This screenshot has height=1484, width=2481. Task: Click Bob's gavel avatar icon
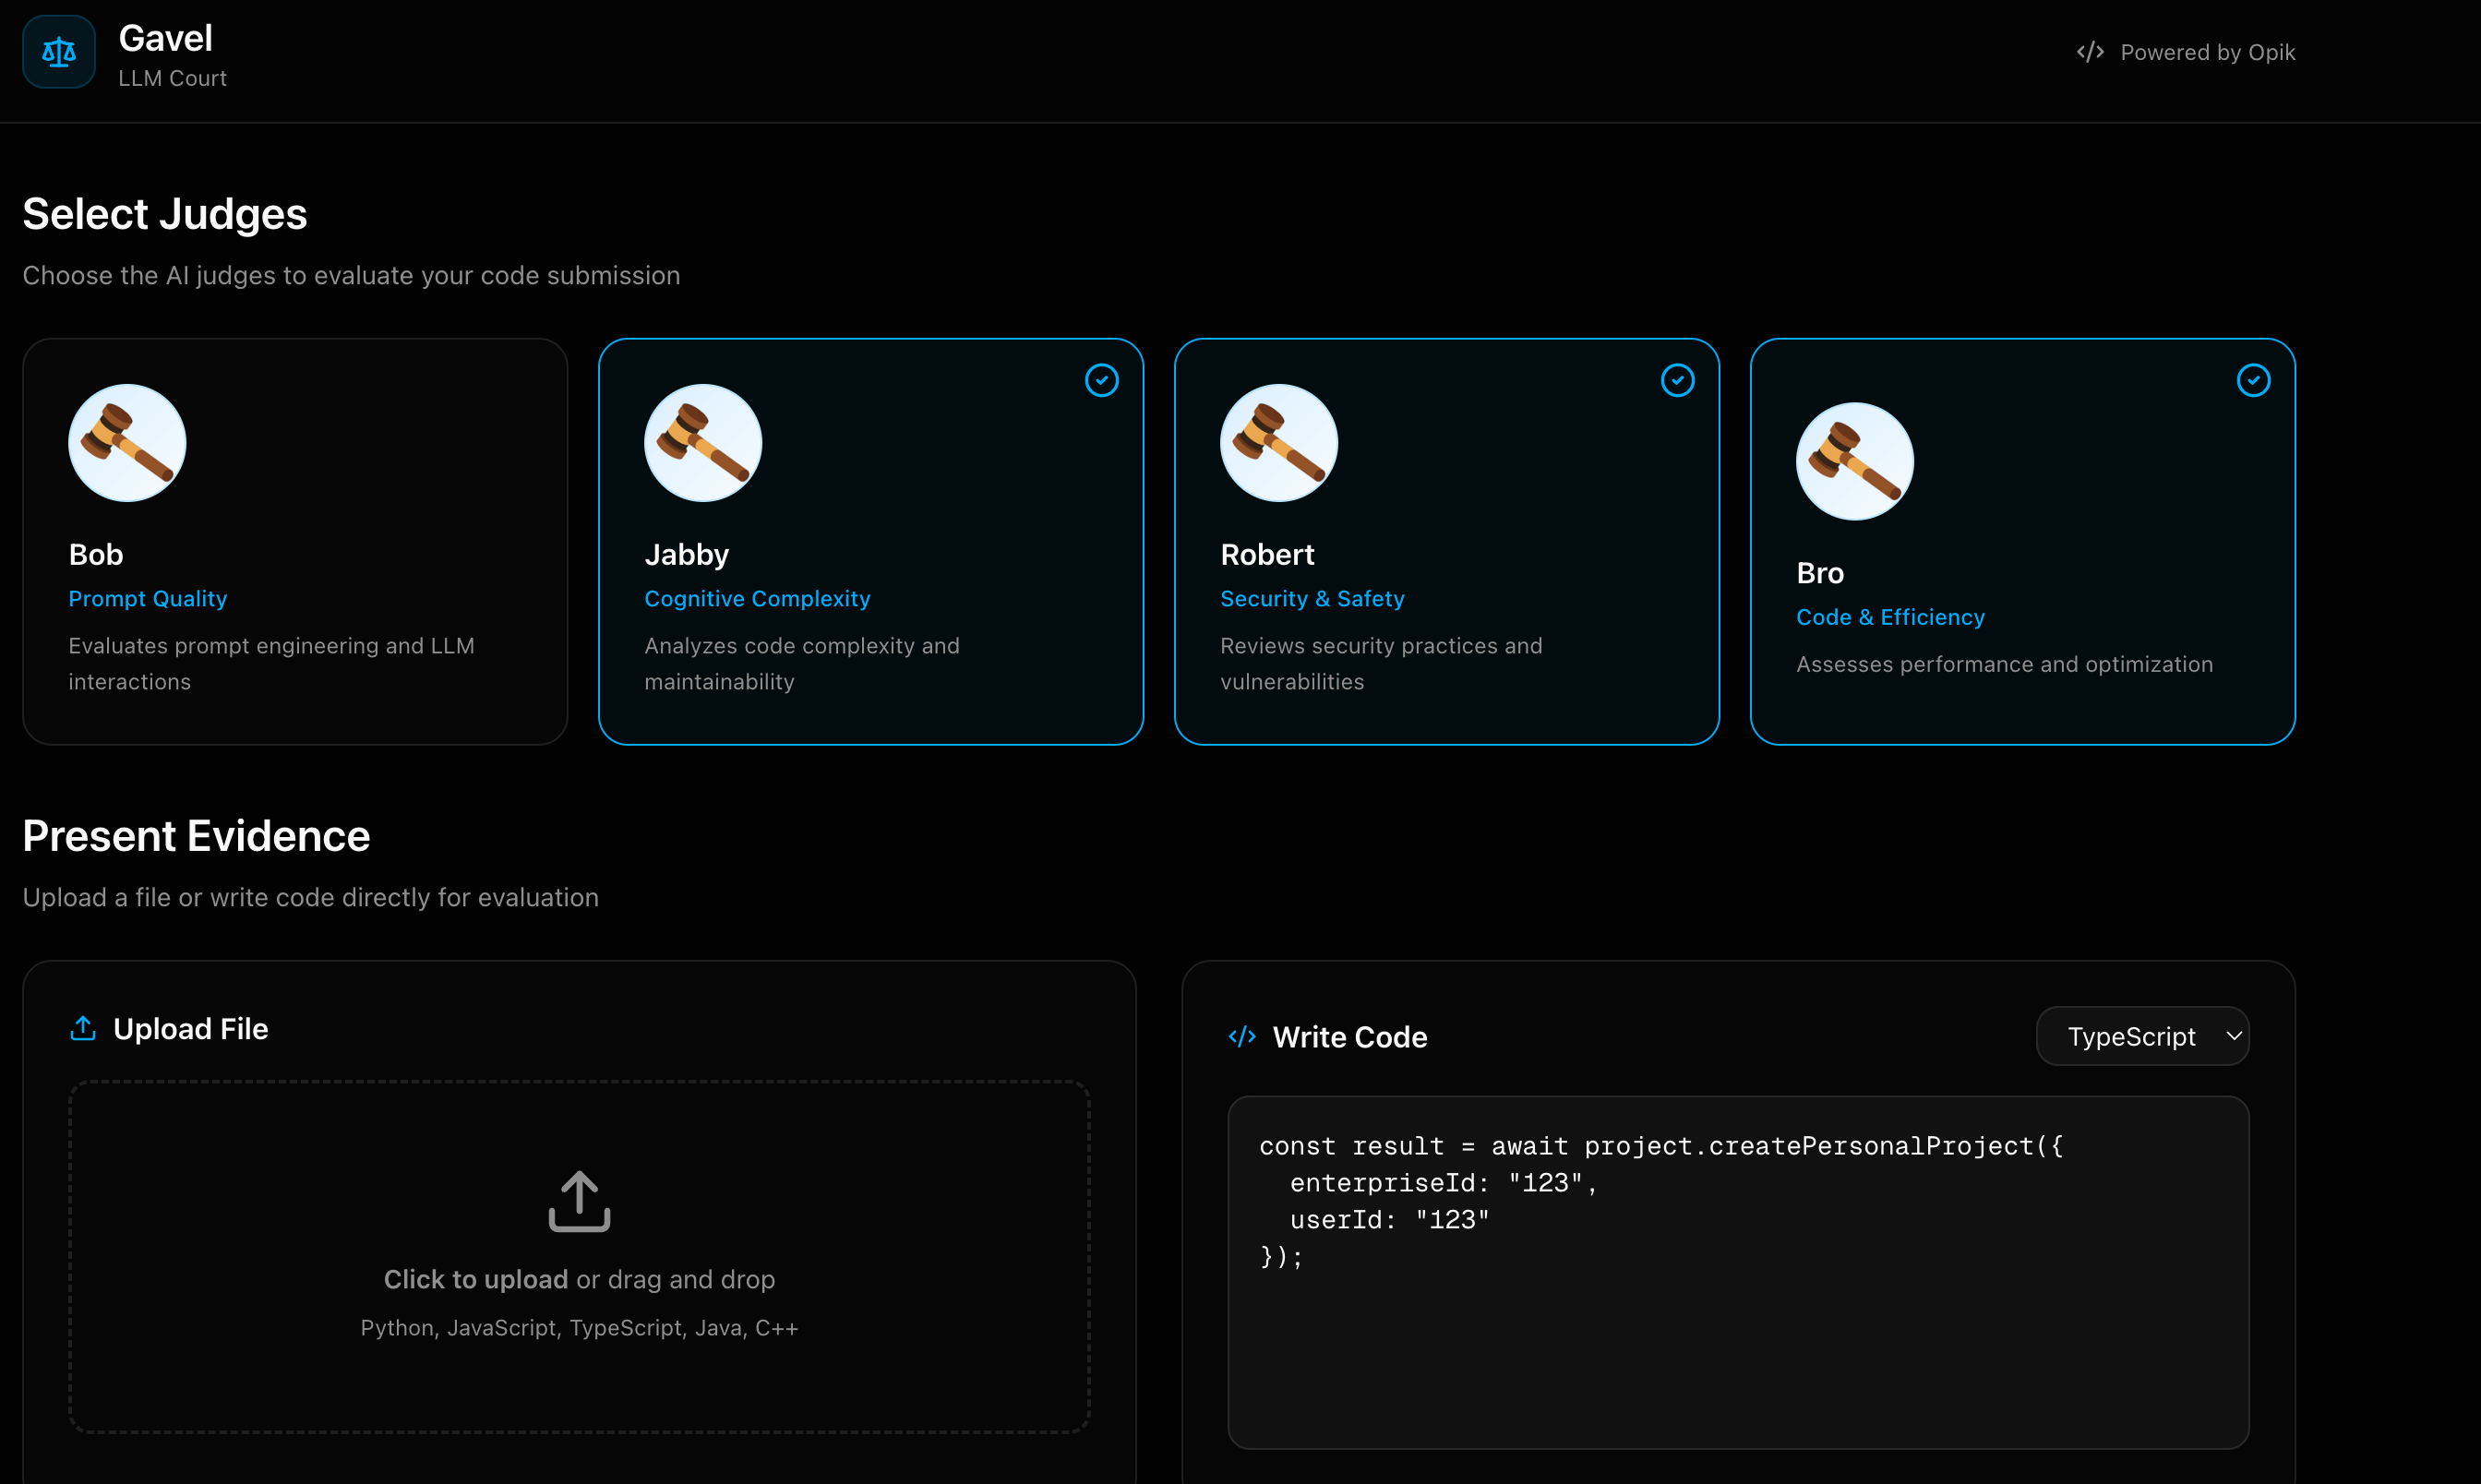coord(127,443)
